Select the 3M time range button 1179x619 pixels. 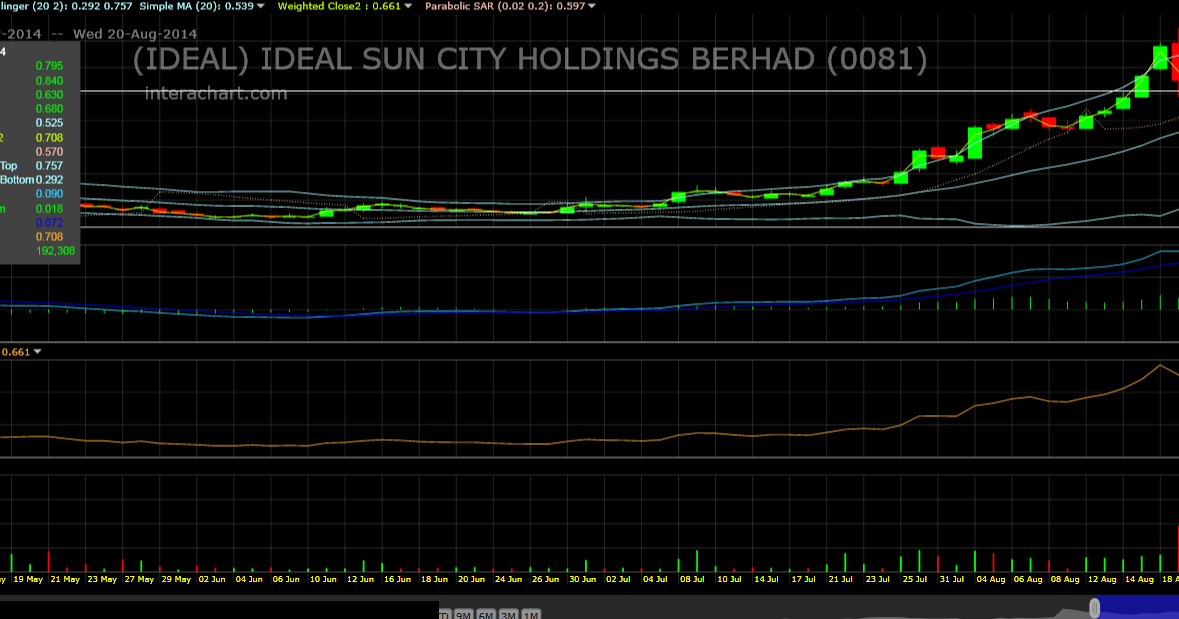tap(508, 614)
